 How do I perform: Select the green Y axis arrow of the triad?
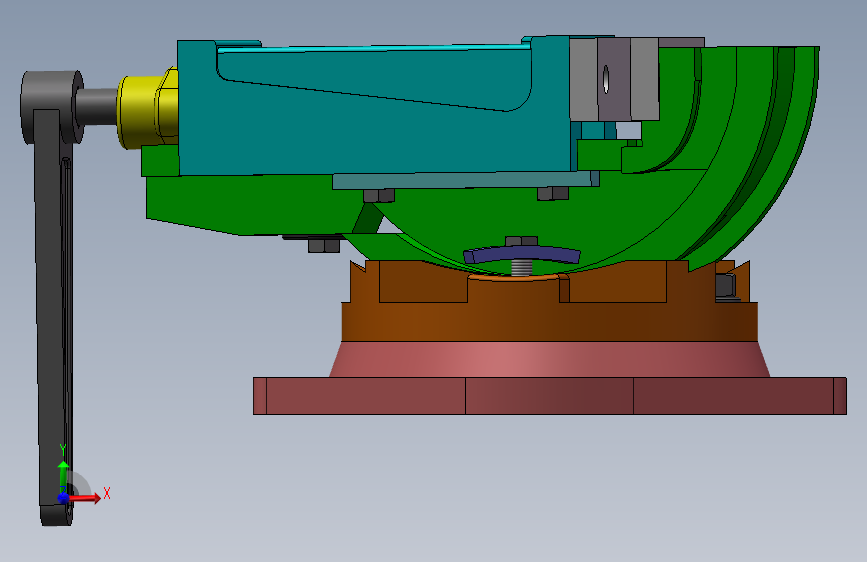click(x=64, y=474)
